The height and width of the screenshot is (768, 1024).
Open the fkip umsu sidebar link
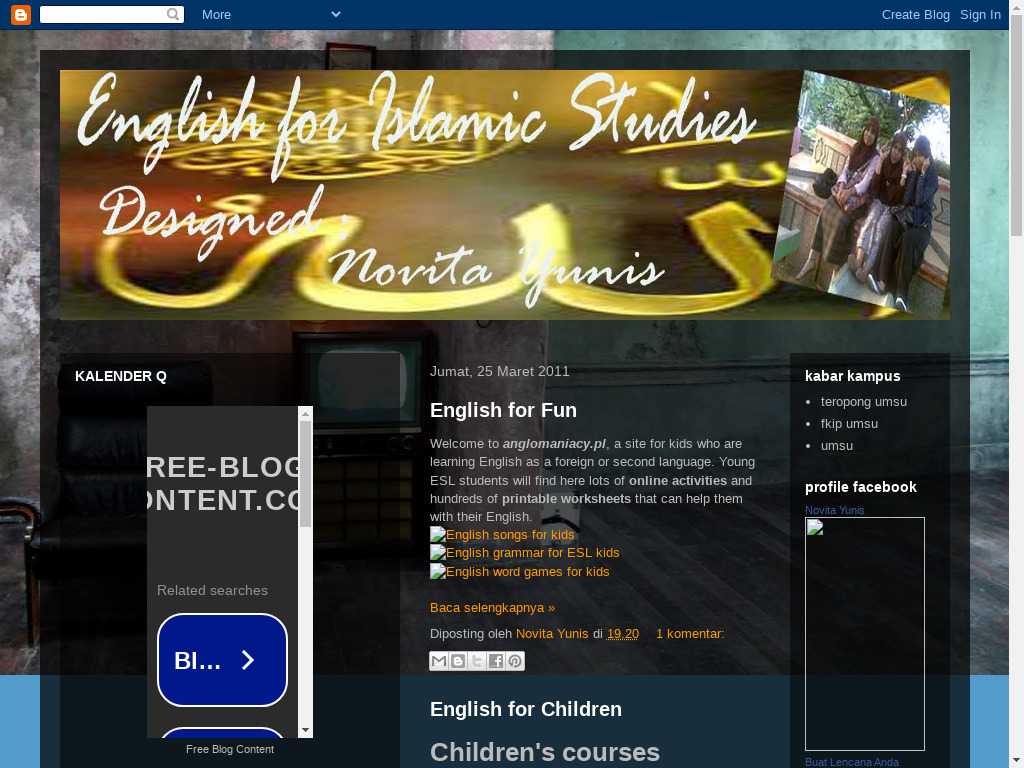(849, 424)
